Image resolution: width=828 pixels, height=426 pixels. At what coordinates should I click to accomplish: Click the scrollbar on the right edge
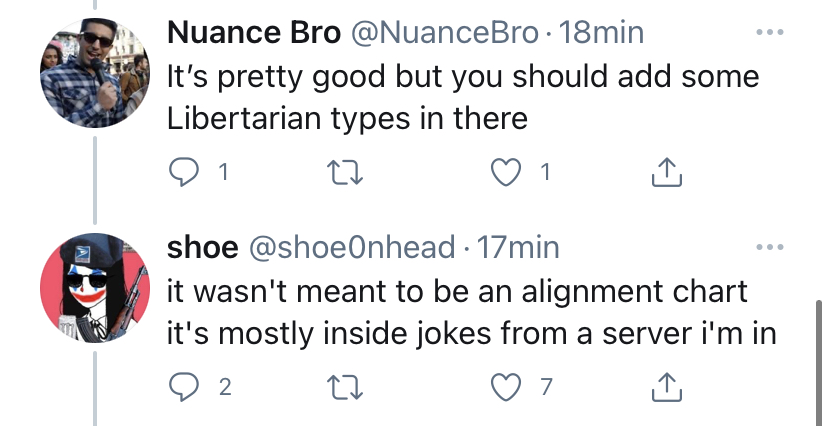point(819,363)
